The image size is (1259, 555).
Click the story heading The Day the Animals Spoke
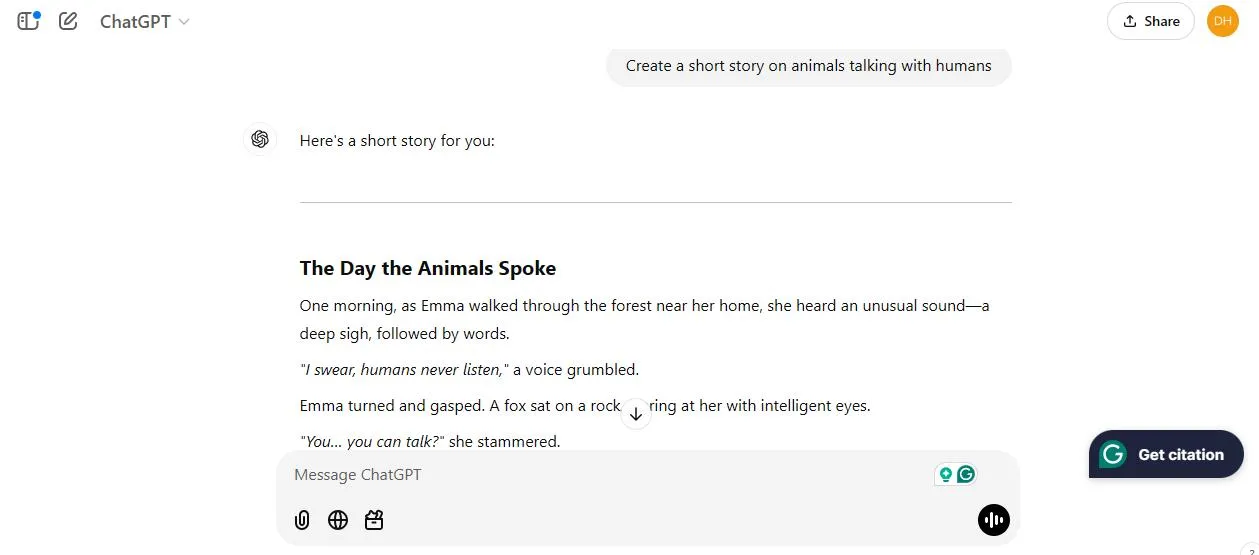pyautogui.click(x=427, y=268)
